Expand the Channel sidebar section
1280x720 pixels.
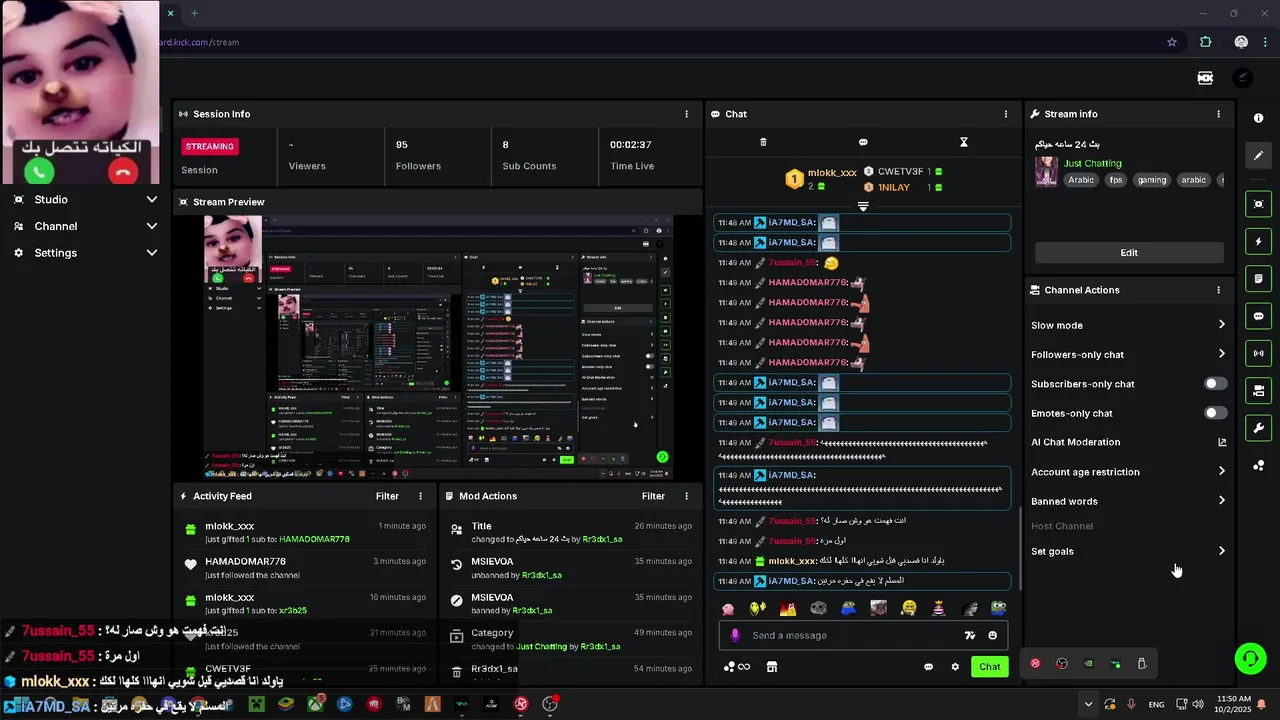(x=152, y=226)
